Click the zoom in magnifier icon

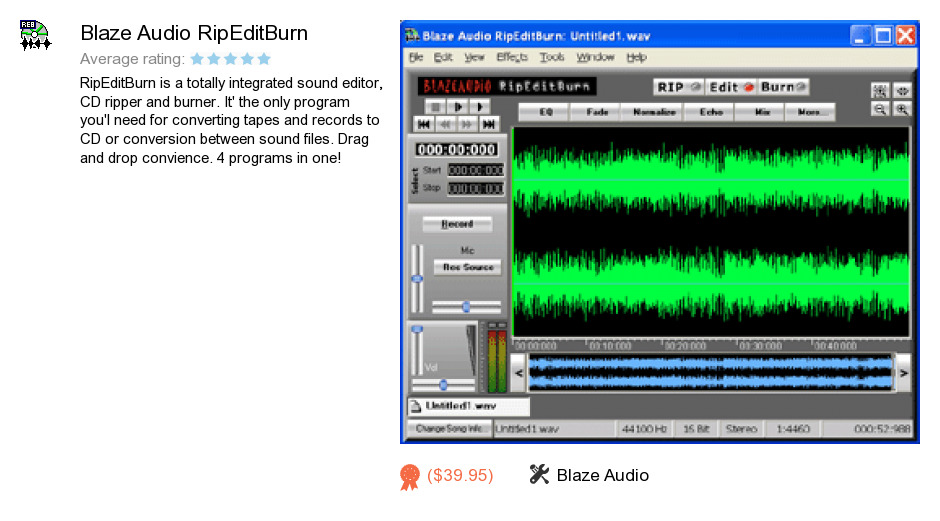902,110
